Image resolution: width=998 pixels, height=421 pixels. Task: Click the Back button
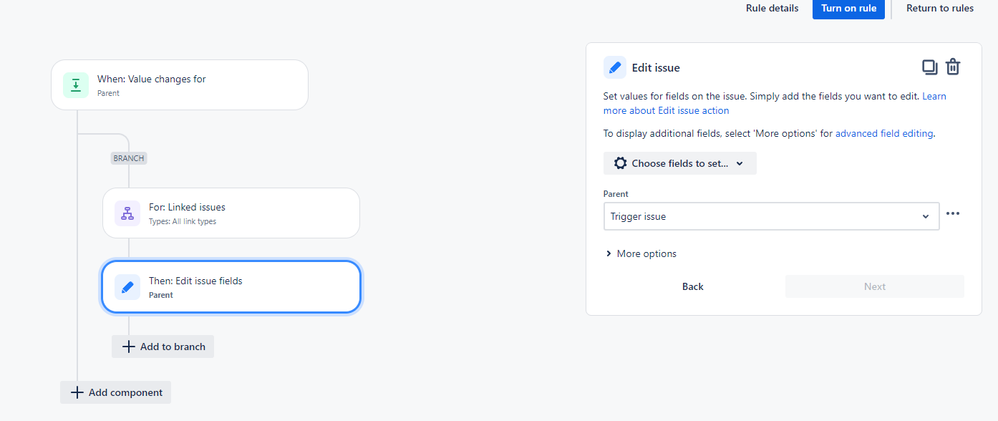(692, 287)
